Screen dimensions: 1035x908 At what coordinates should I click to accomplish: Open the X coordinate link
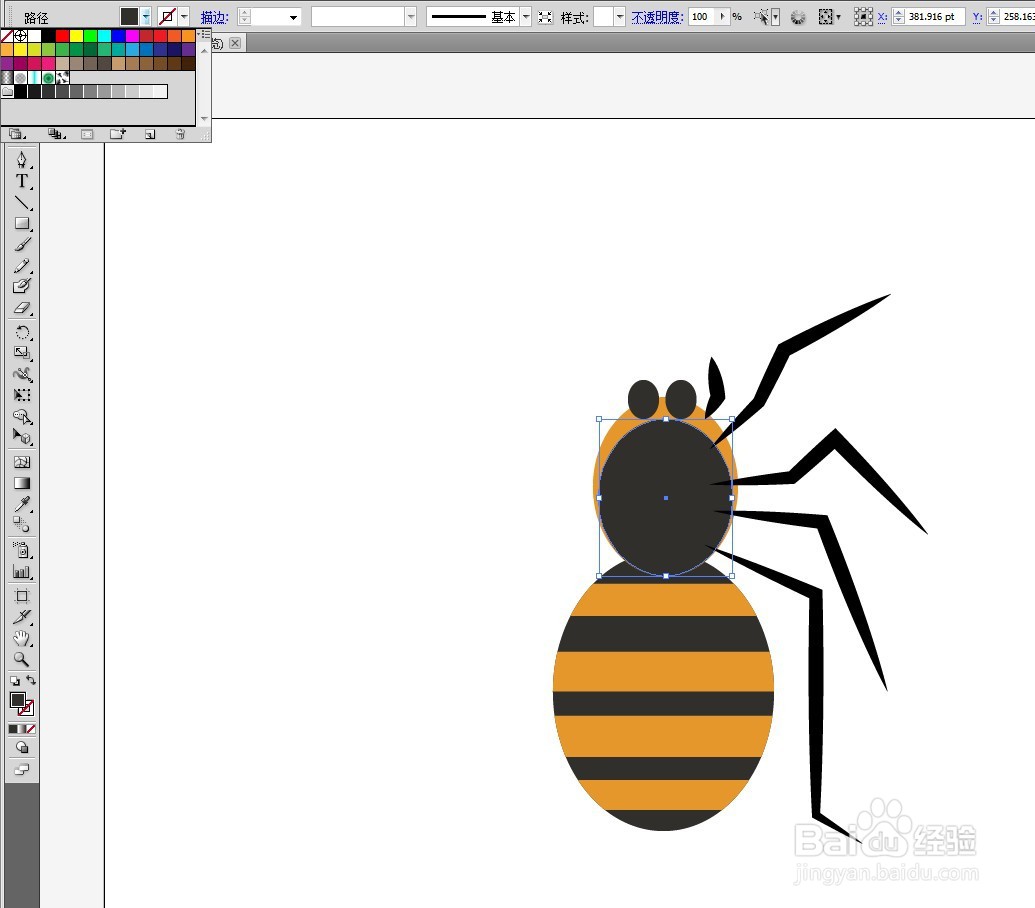point(882,17)
